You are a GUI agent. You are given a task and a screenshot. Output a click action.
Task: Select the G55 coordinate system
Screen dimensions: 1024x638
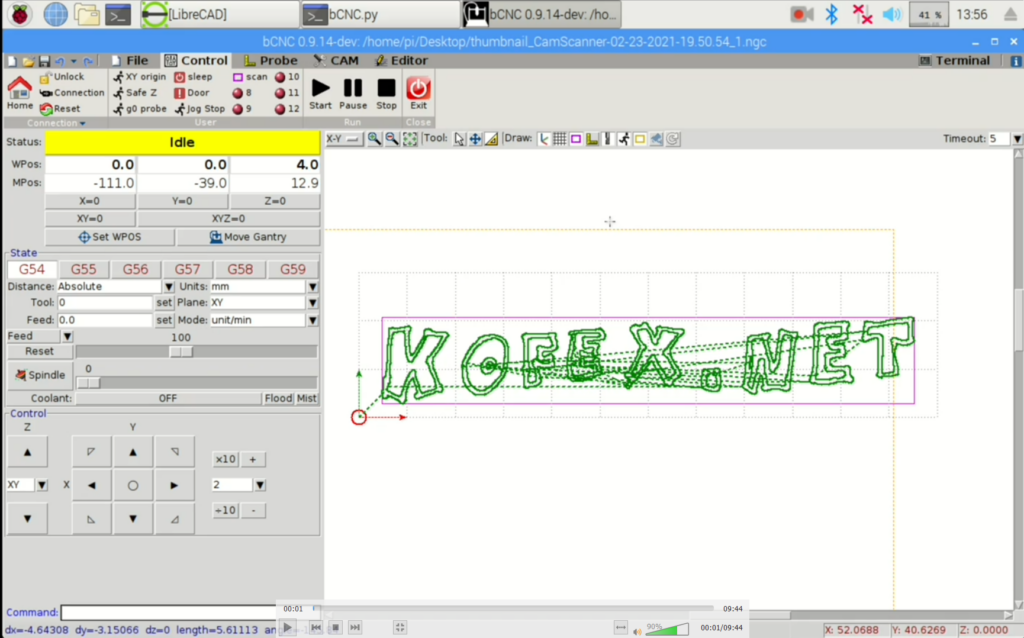pyautogui.click(x=84, y=269)
